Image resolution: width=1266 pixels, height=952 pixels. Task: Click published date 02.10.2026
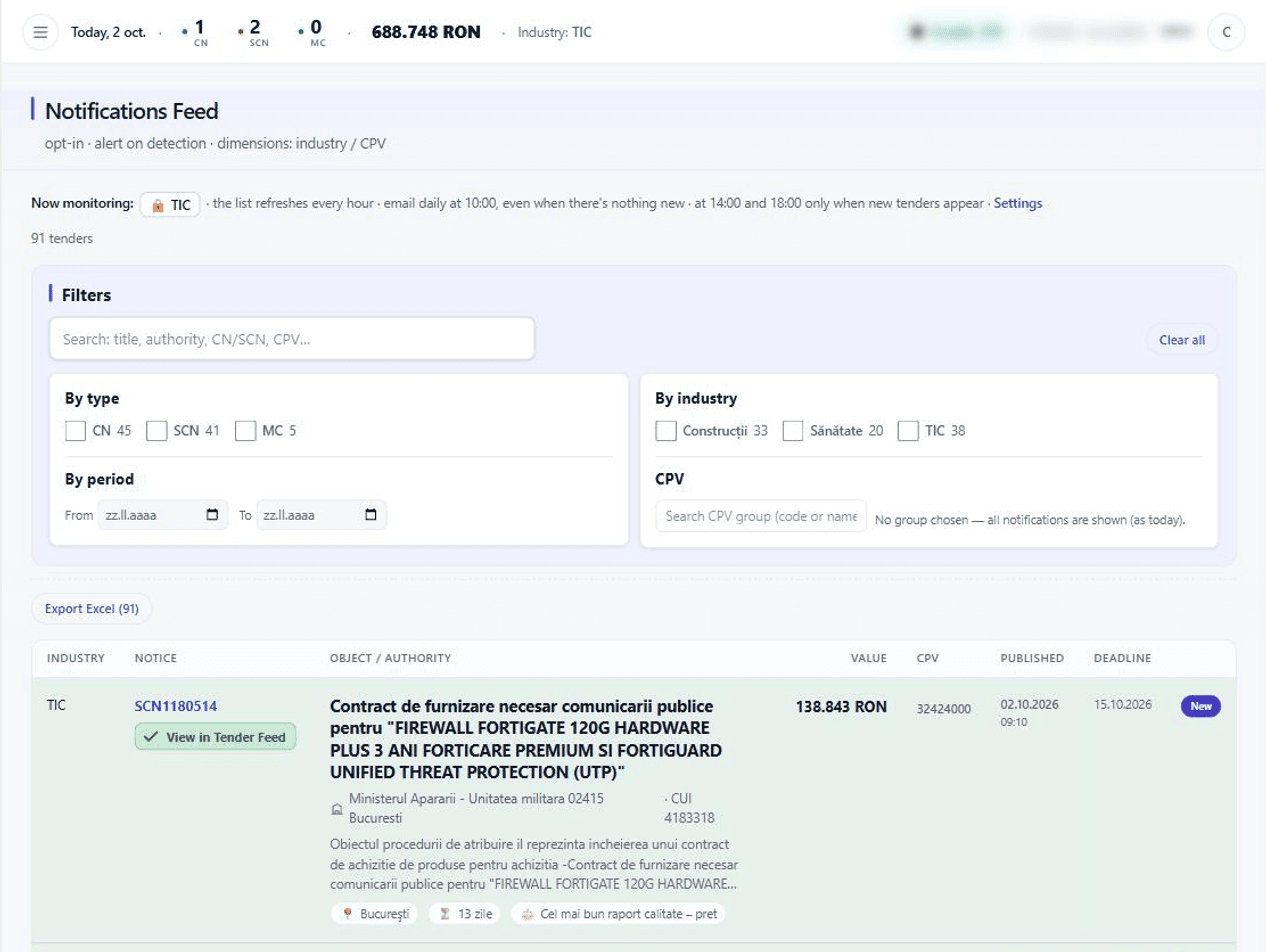coord(1030,704)
